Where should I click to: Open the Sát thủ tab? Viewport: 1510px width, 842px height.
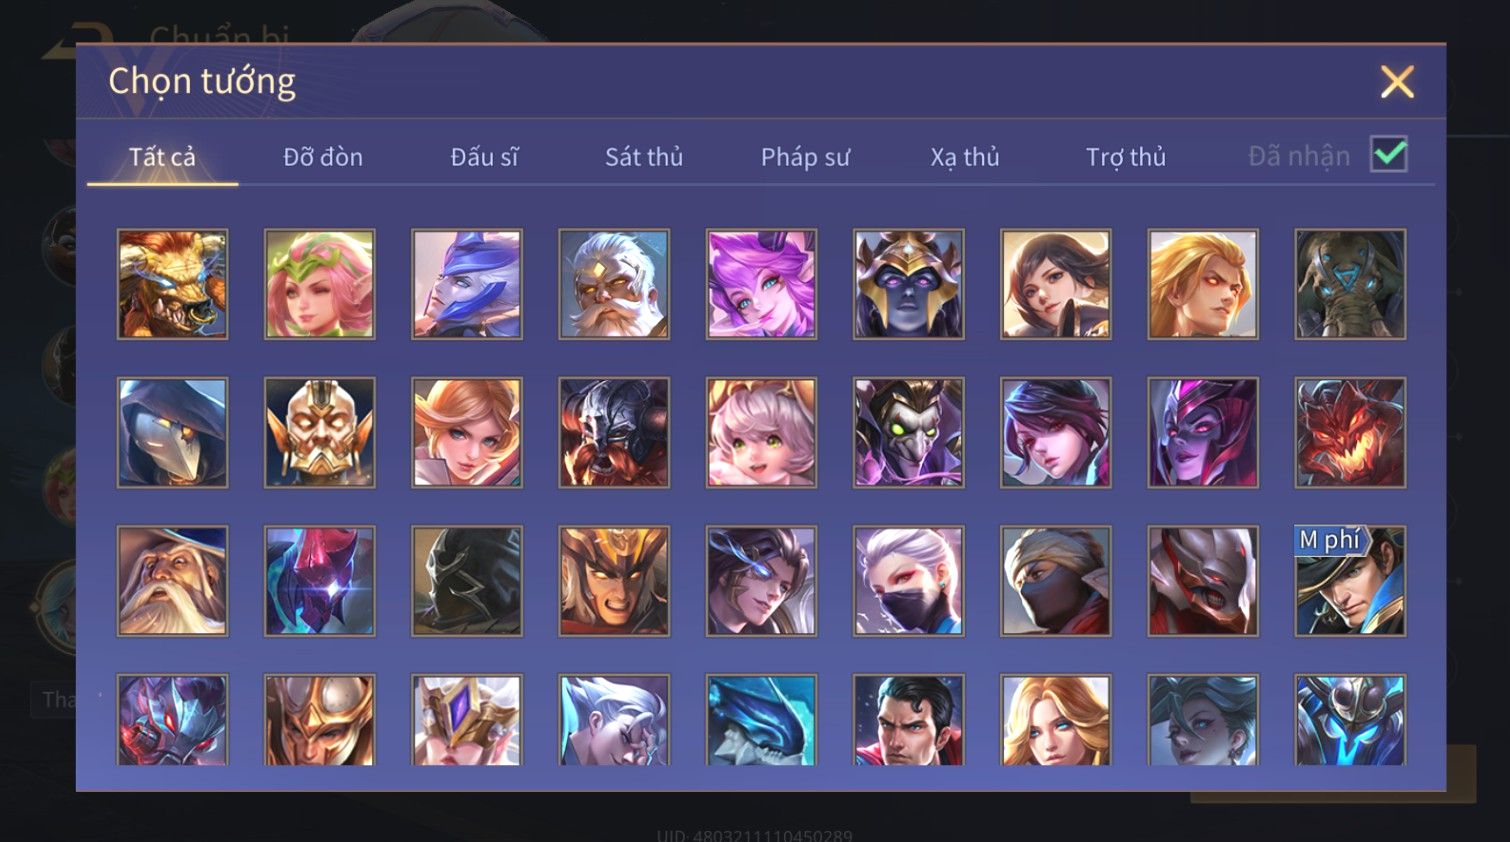(x=644, y=157)
